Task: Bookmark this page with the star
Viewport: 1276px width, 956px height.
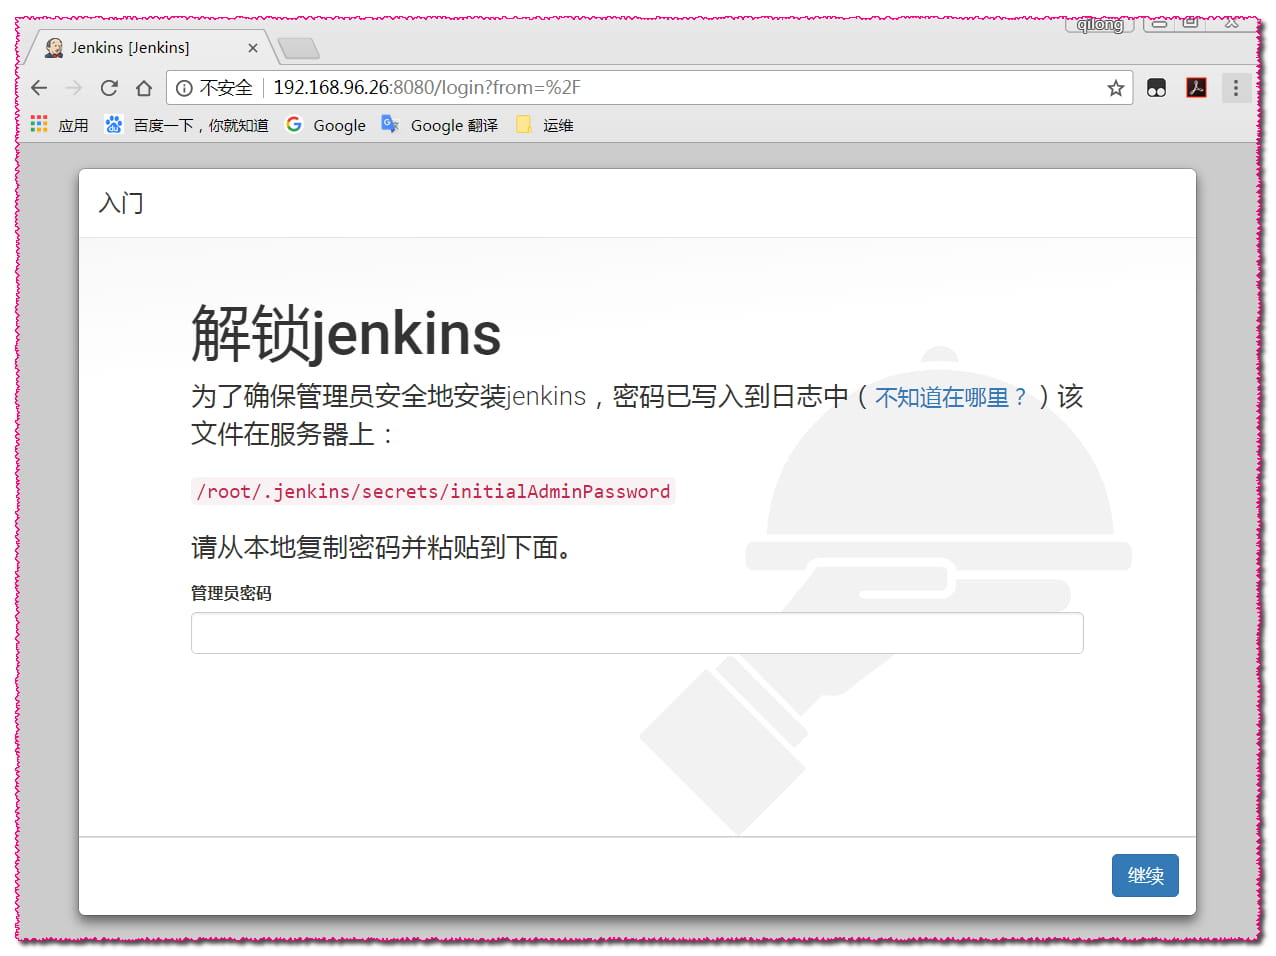Action: [x=1116, y=88]
